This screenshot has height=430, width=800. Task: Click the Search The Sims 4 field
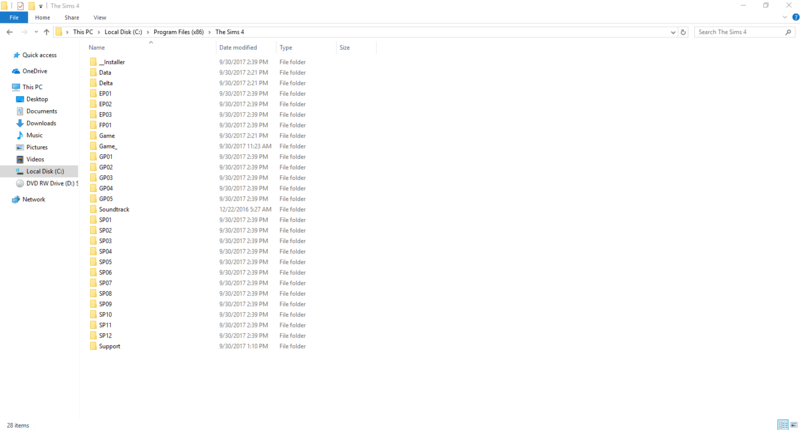coord(744,32)
